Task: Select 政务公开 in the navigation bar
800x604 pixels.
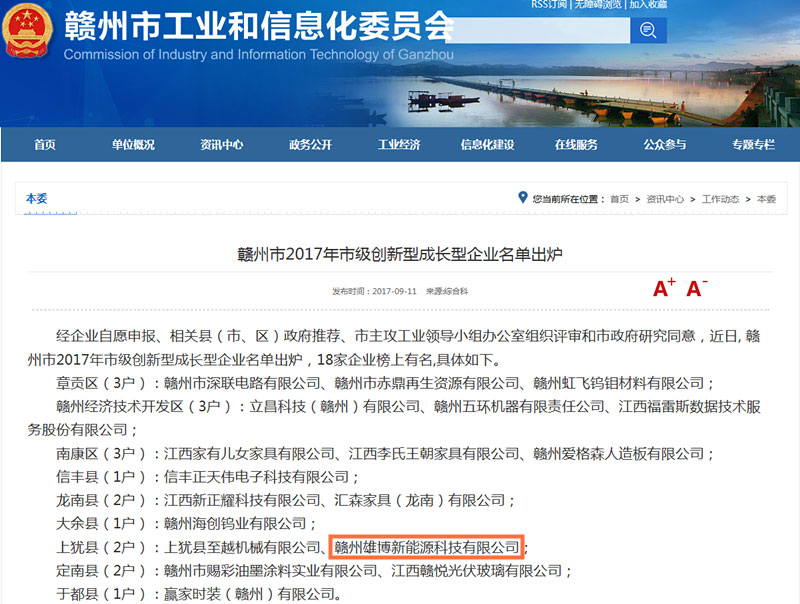Action: pos(310,145)
